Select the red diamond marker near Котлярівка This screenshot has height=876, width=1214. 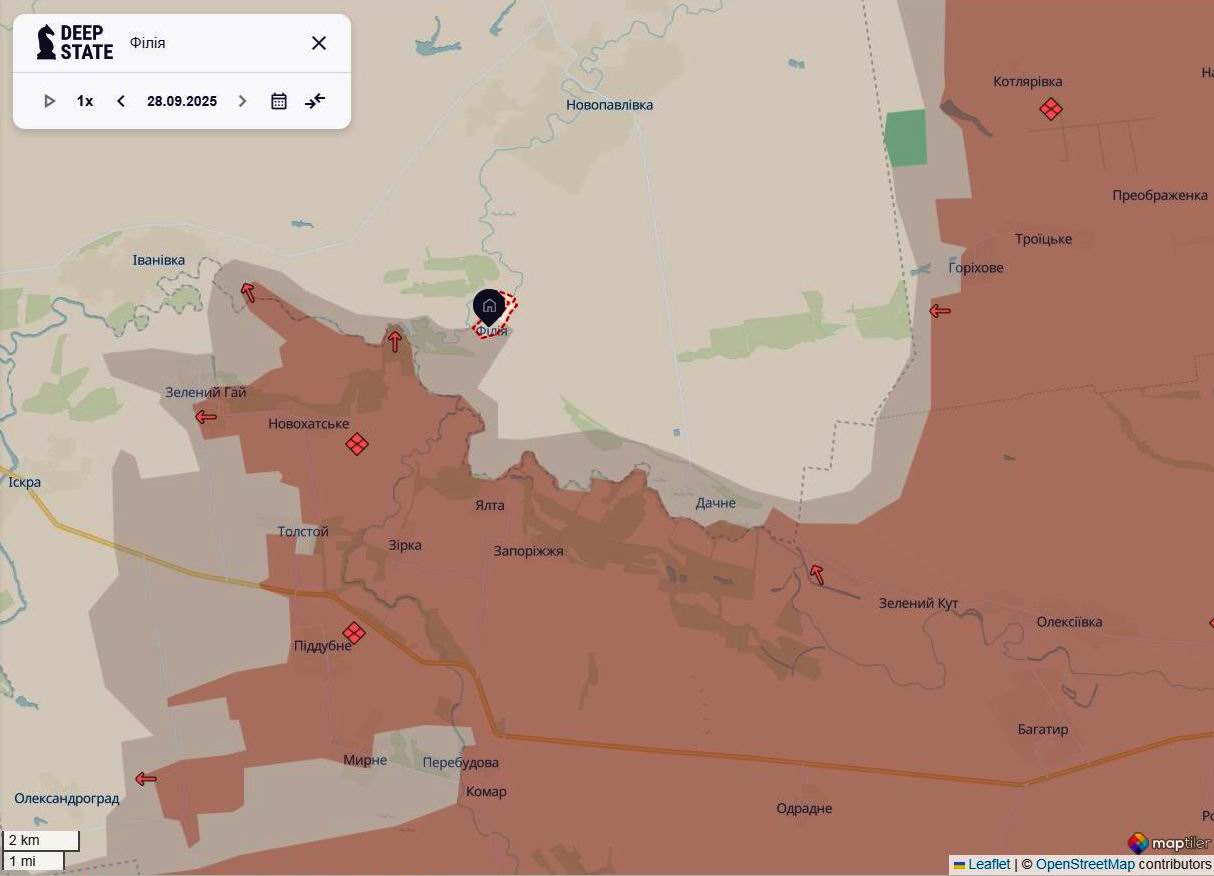(1049, 110)
